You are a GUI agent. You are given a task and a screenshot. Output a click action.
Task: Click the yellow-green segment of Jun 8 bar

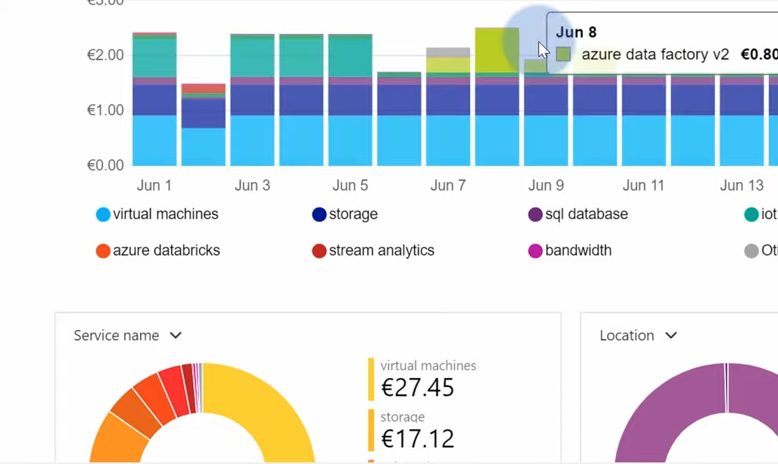pos(497,50)
